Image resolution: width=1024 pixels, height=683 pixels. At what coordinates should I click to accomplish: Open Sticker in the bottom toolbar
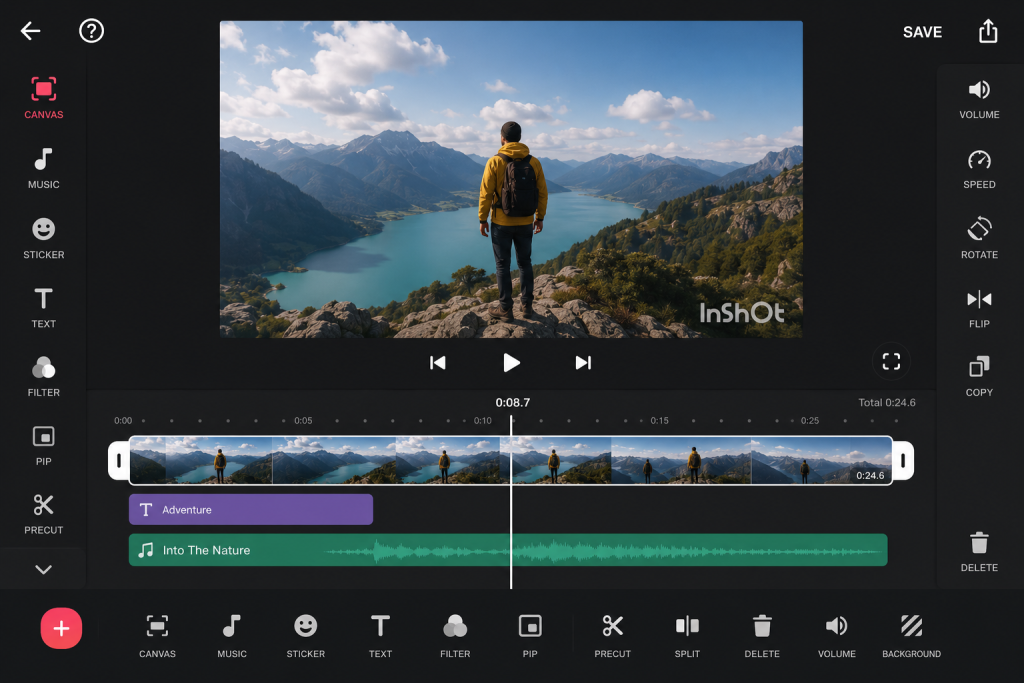click(x=306, y=636)
